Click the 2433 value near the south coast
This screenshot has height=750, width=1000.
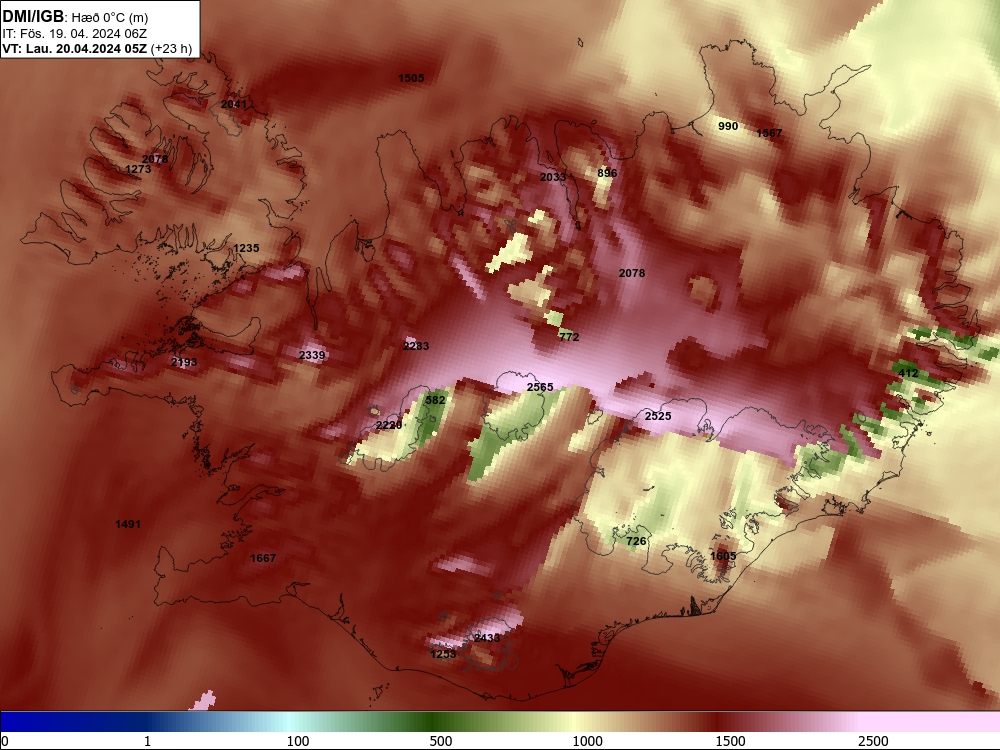coord(487,638)
